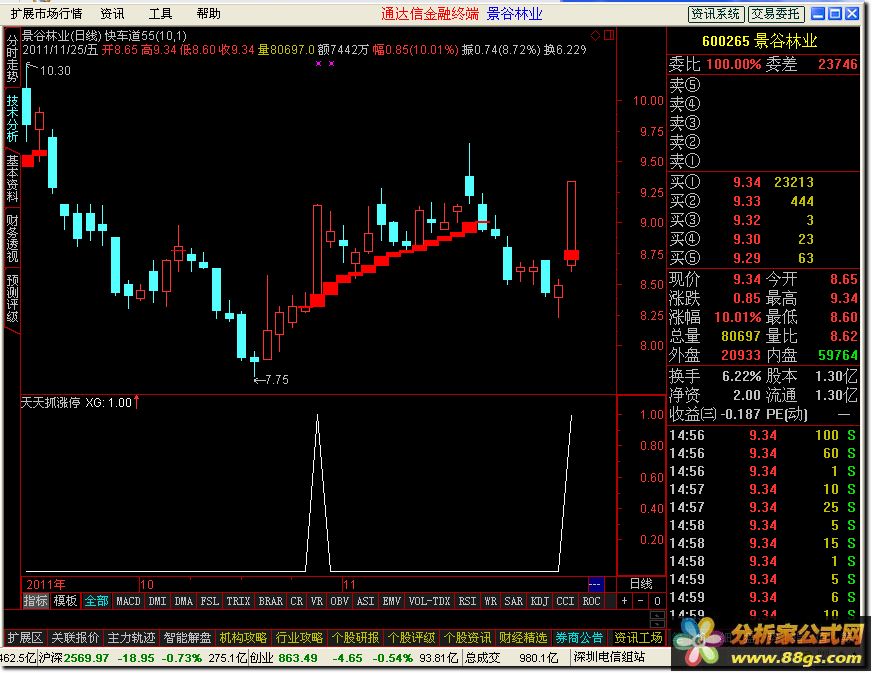
Task: Open the 个股研报 bottom tab
Action: 355,638
